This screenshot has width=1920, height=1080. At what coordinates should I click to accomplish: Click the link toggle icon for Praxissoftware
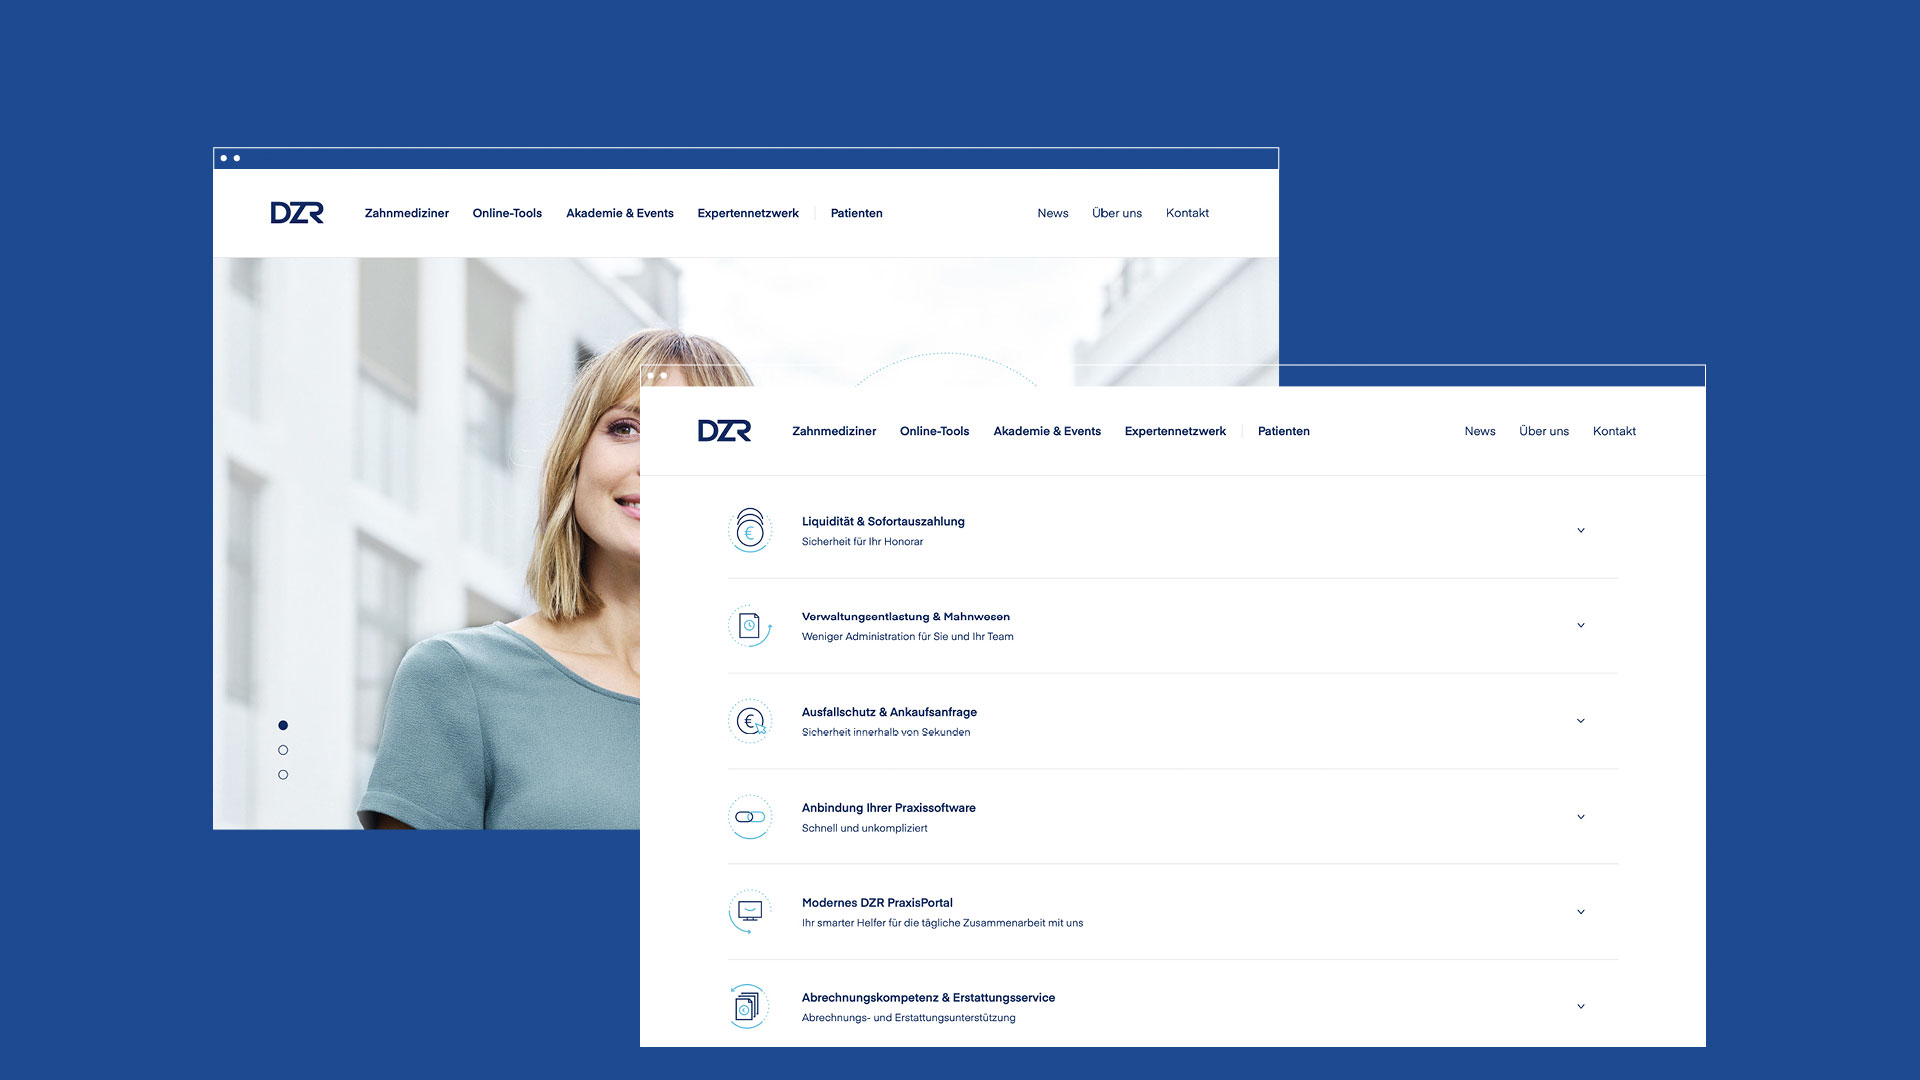(x=750, y=817)
